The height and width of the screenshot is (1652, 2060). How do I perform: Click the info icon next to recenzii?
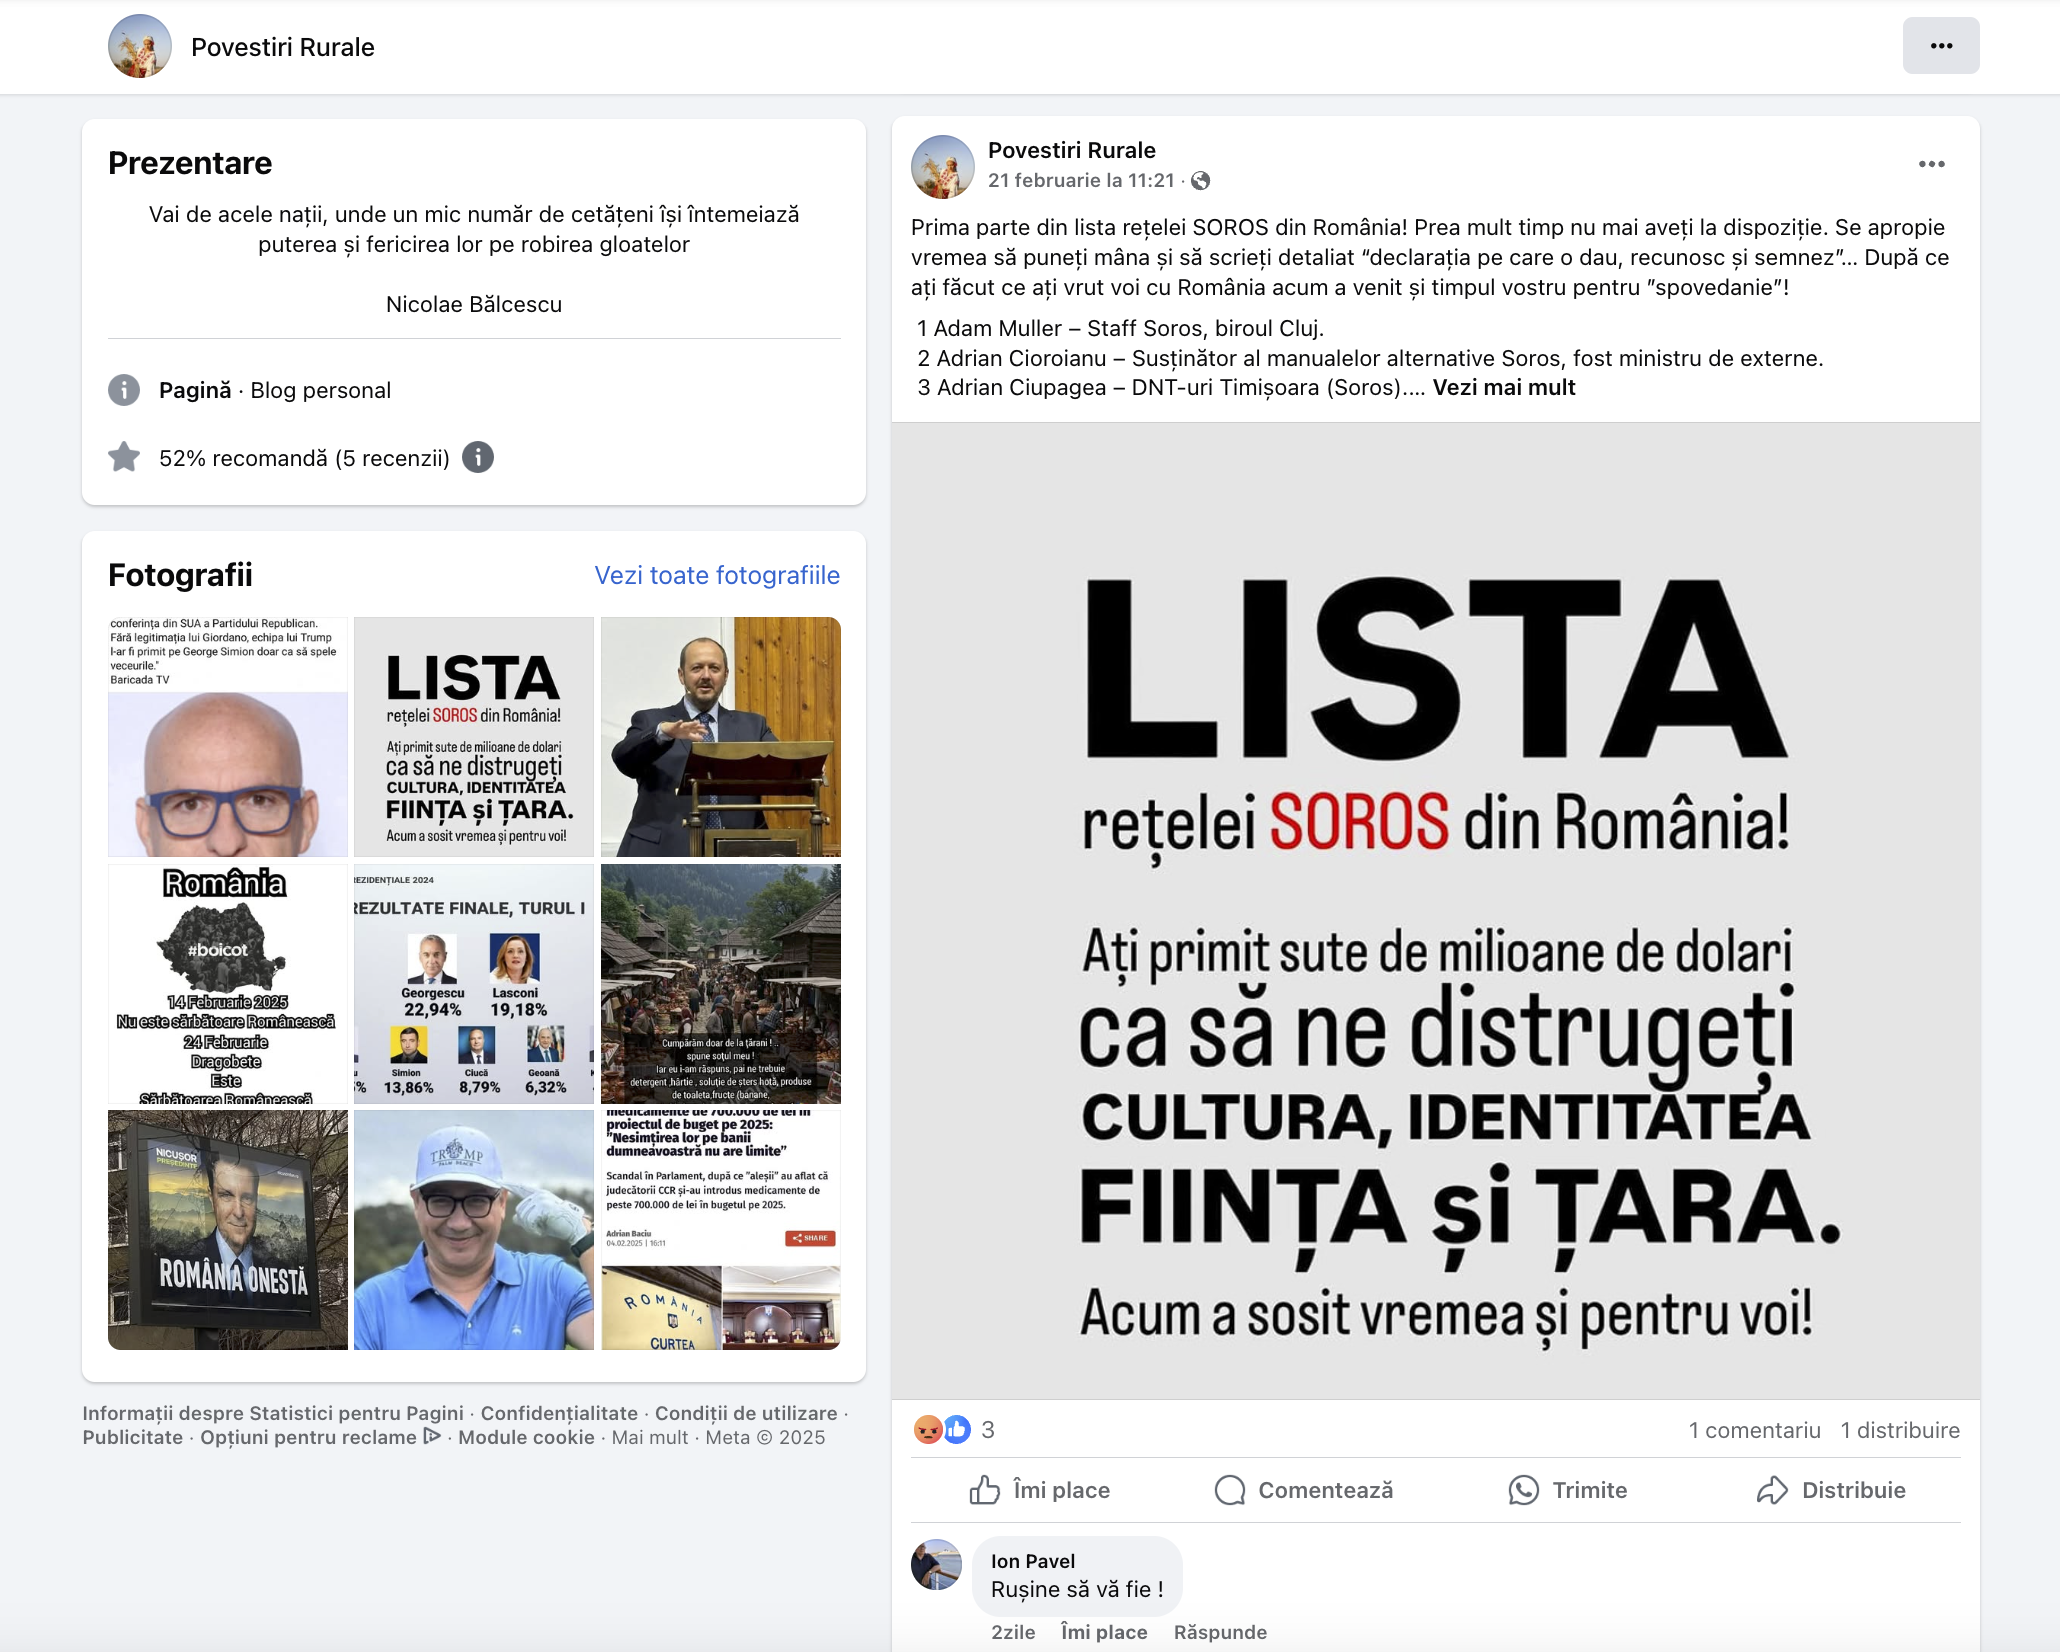[x=478, y=458]
